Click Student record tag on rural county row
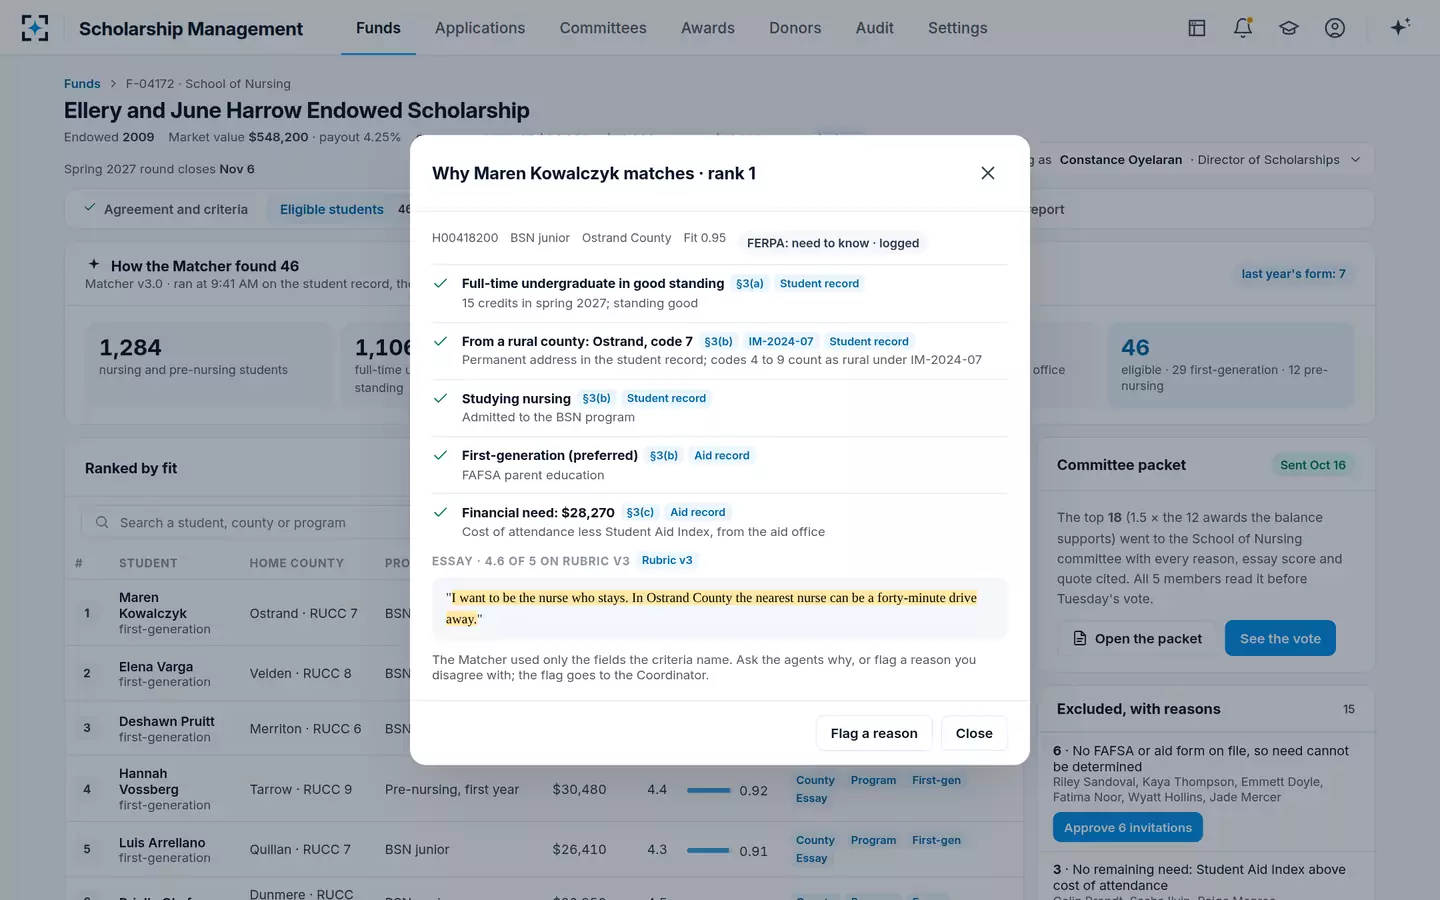 869,341
